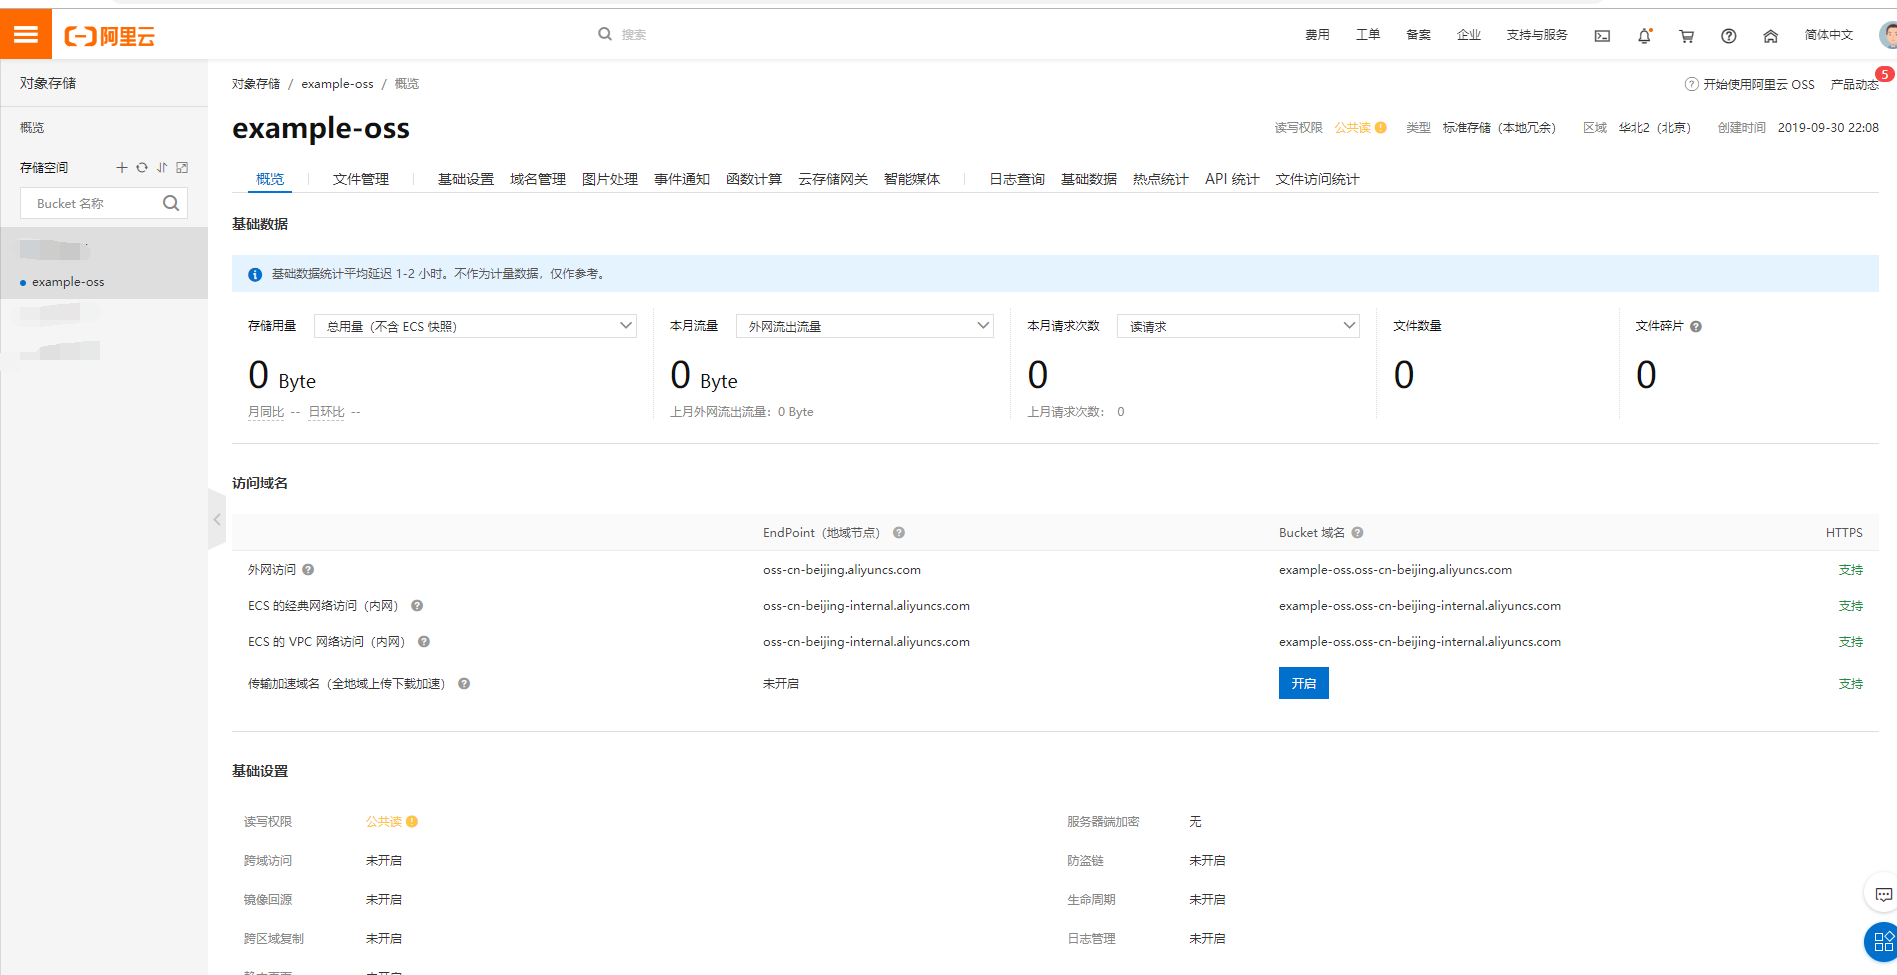Open the 备案 menu in the top bar
This screenshot has width=1897, height=975.
[1418, 35]
